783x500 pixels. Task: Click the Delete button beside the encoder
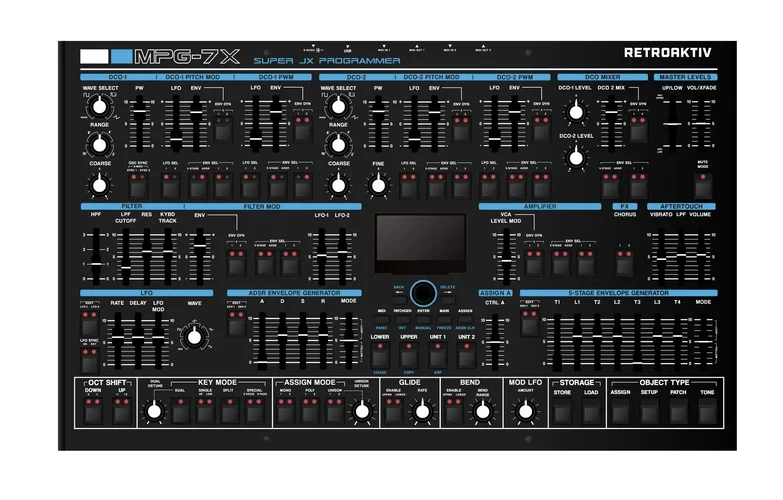pyautogui.click(x=448, y=299)
